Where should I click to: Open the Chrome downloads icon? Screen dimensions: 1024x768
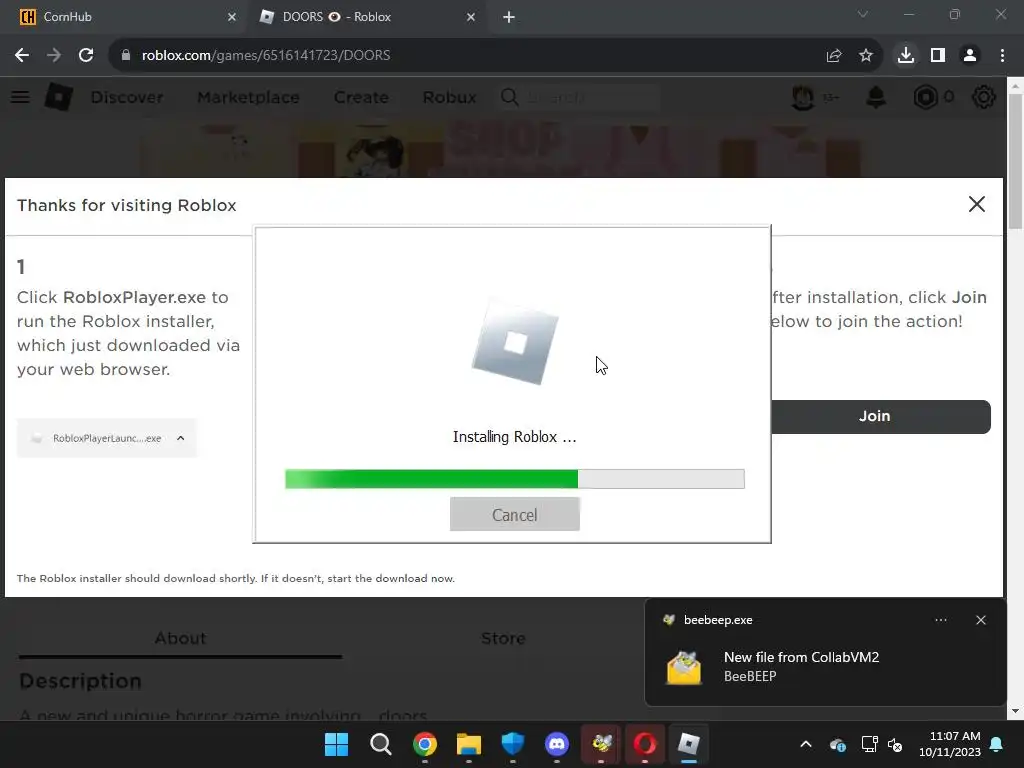[x=906, y=56]
